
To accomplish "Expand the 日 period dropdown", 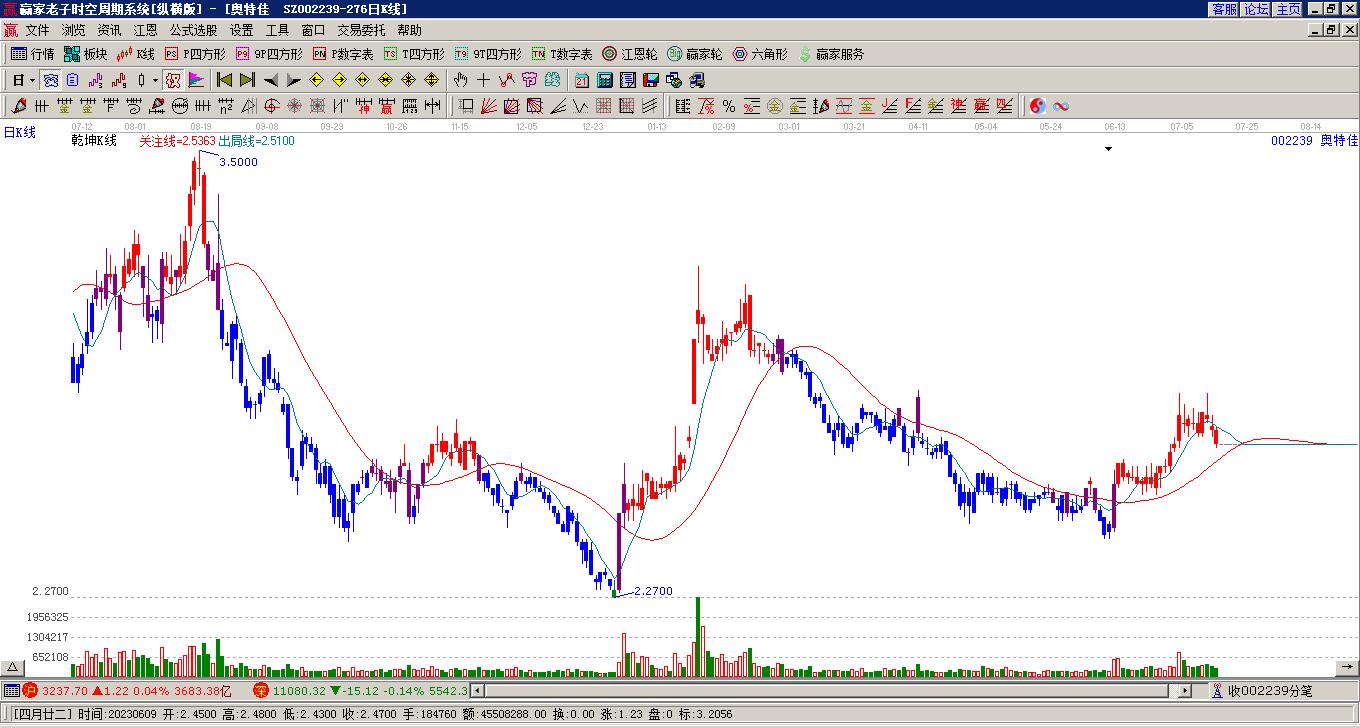I will pyautogui.click(x=33, y=80).
